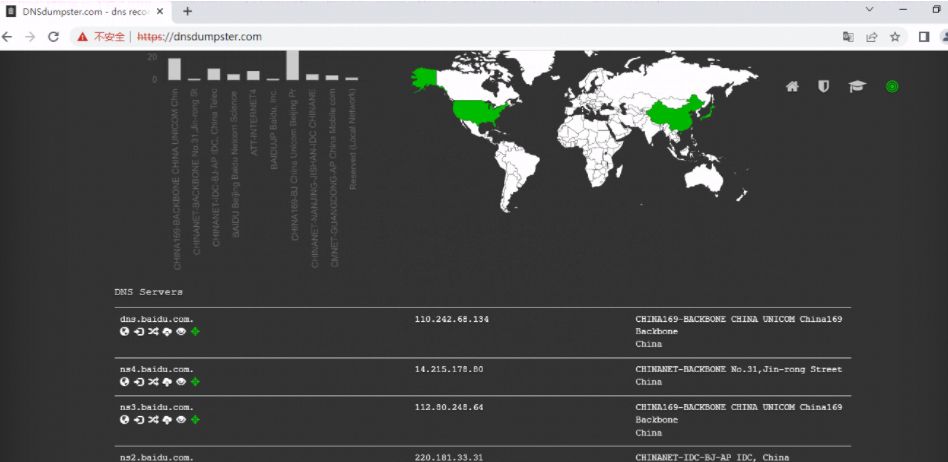Click the shuffle arrows icon under ns4.baidu.com
The width and height of the screenshot is (948, 462).
coord(153,382)
